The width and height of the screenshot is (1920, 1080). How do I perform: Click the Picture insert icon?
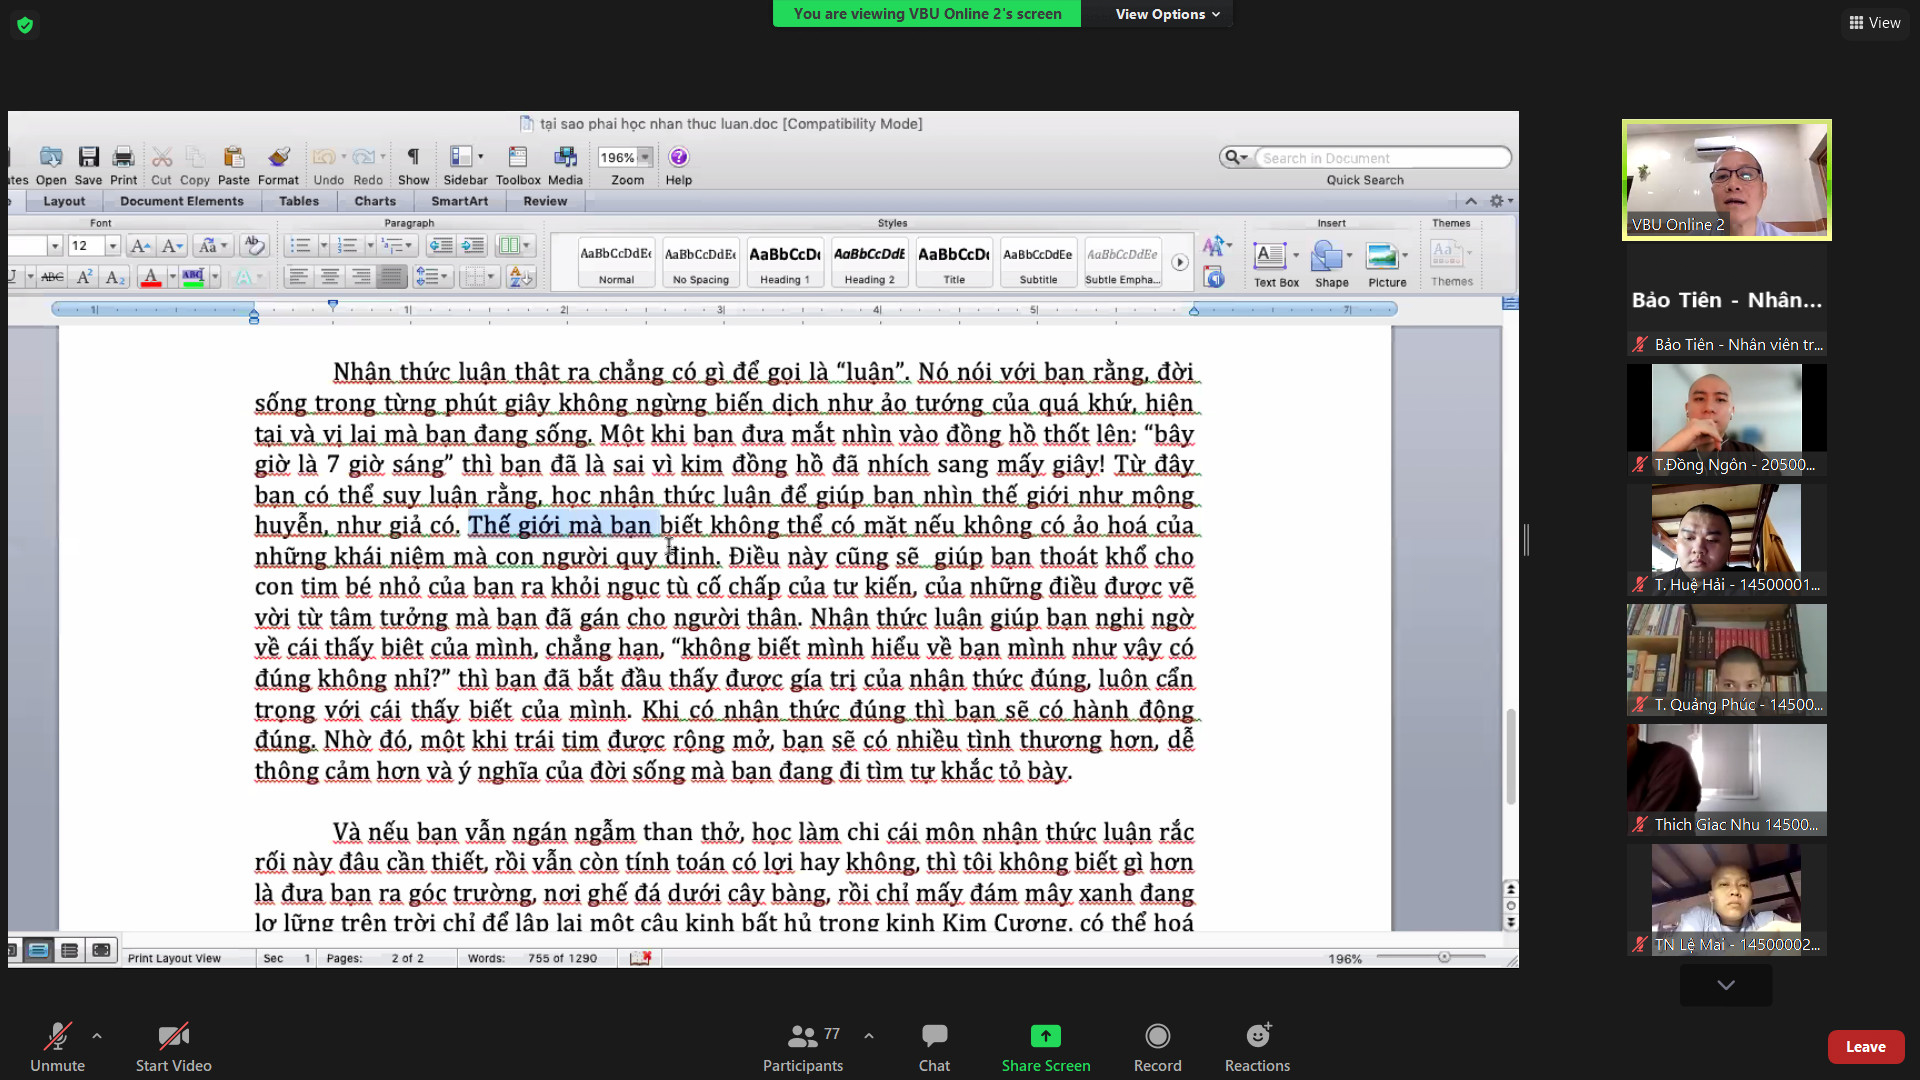click(1382, 256)
